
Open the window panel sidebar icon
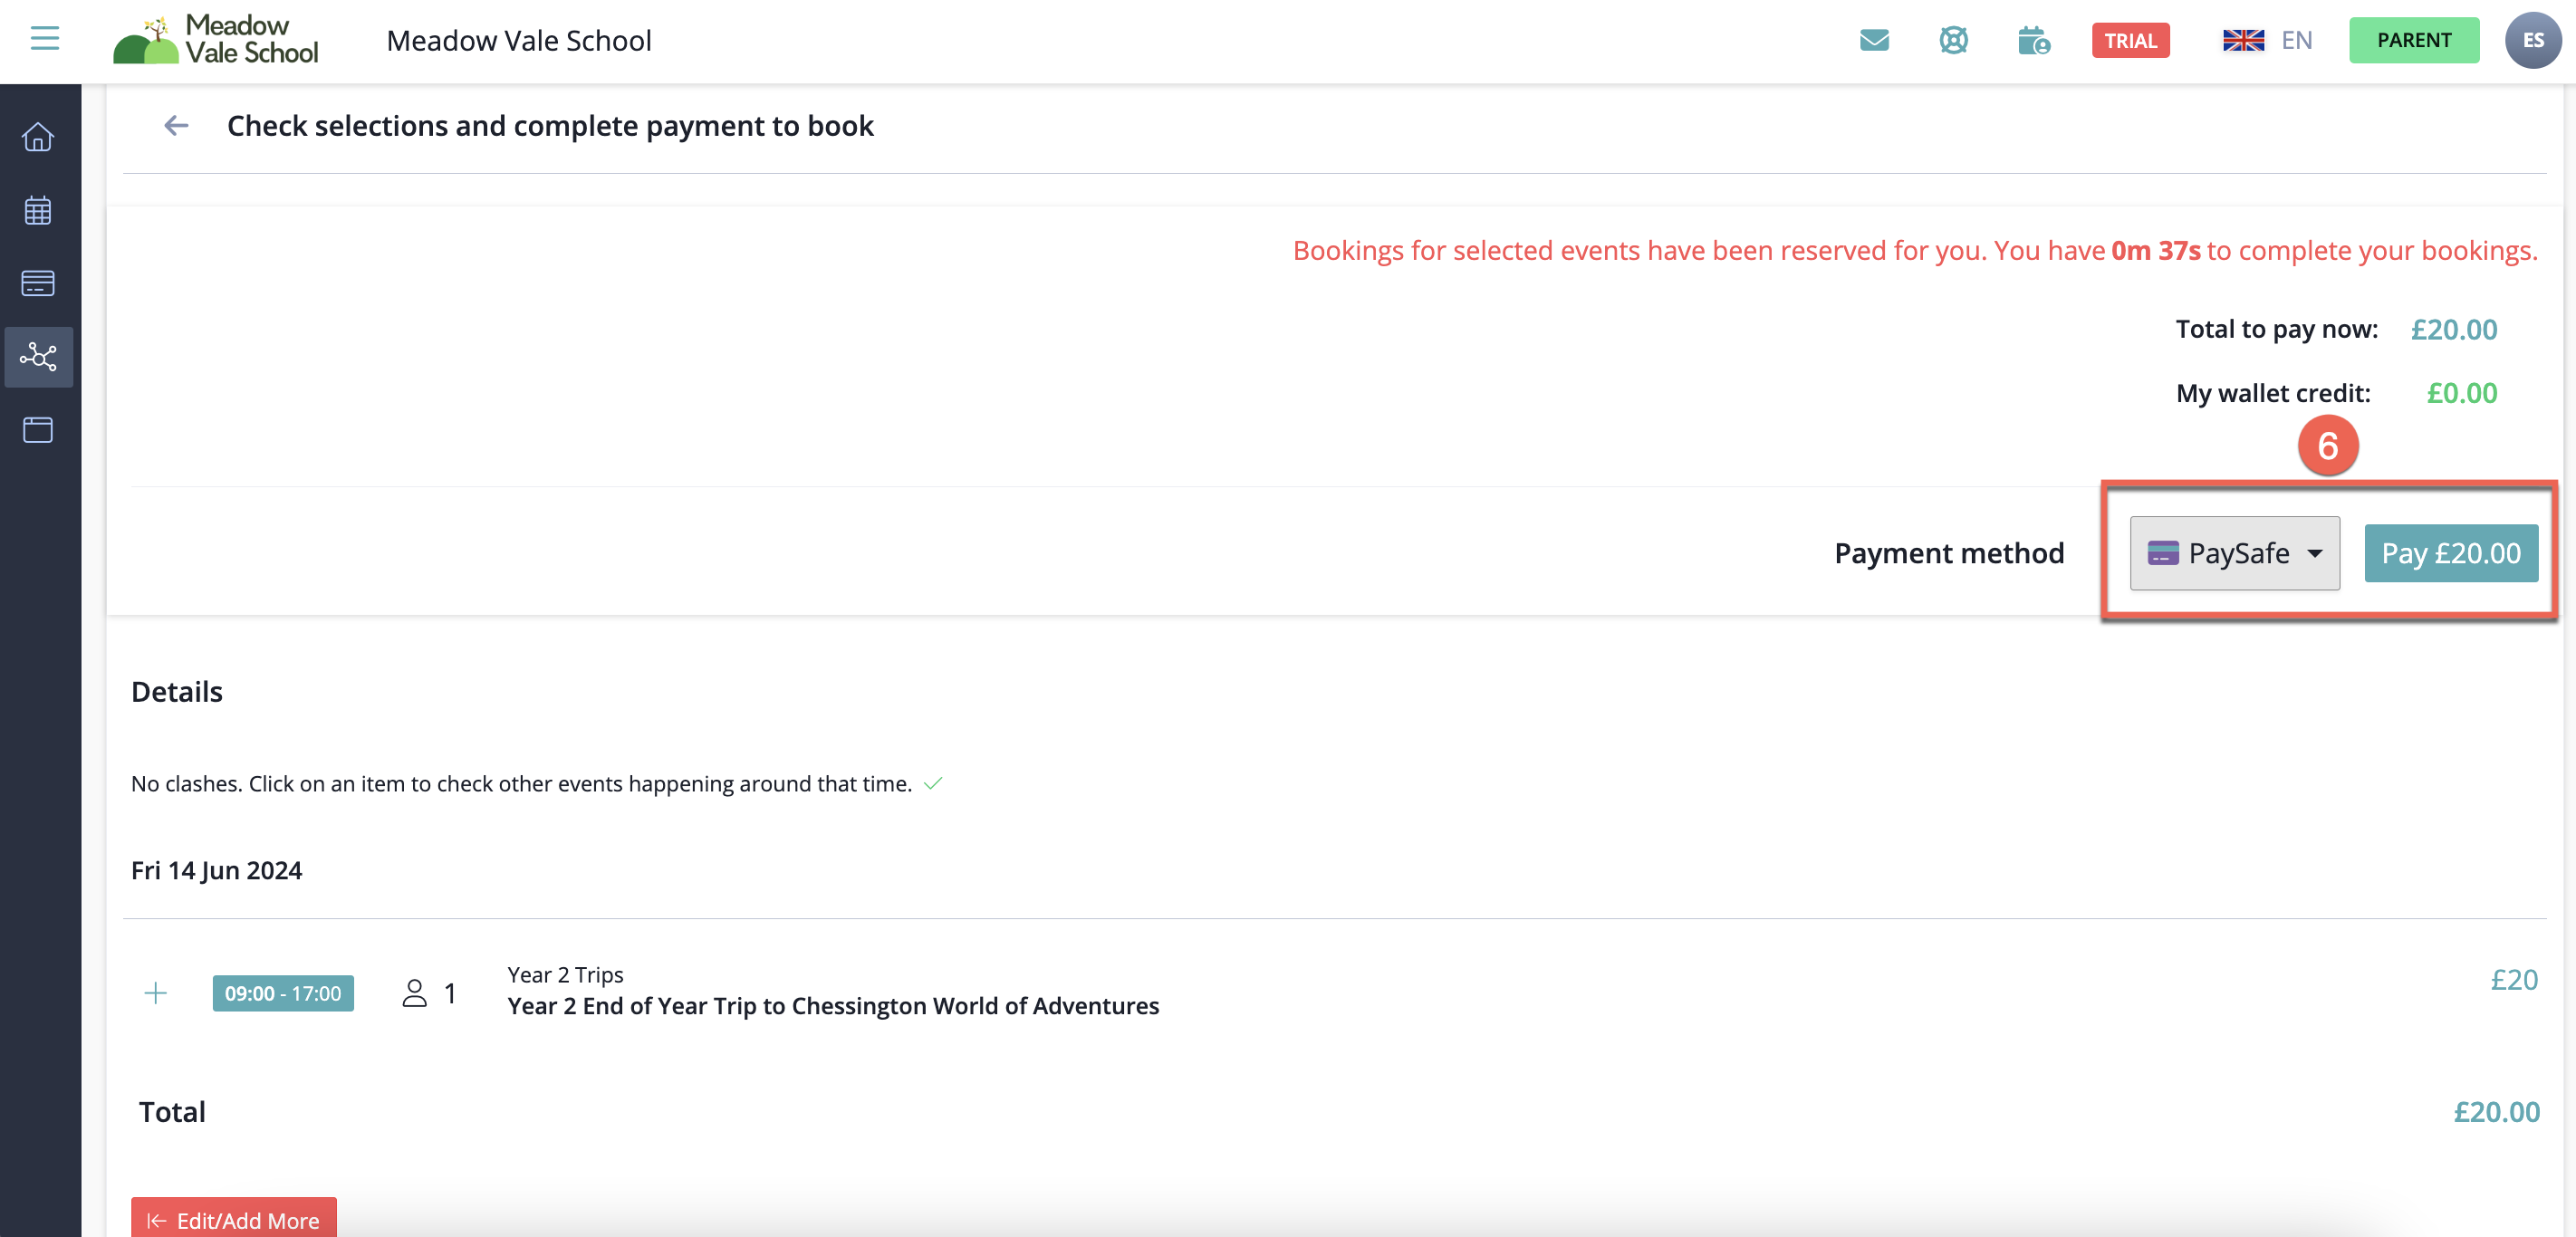pos(38,430)
